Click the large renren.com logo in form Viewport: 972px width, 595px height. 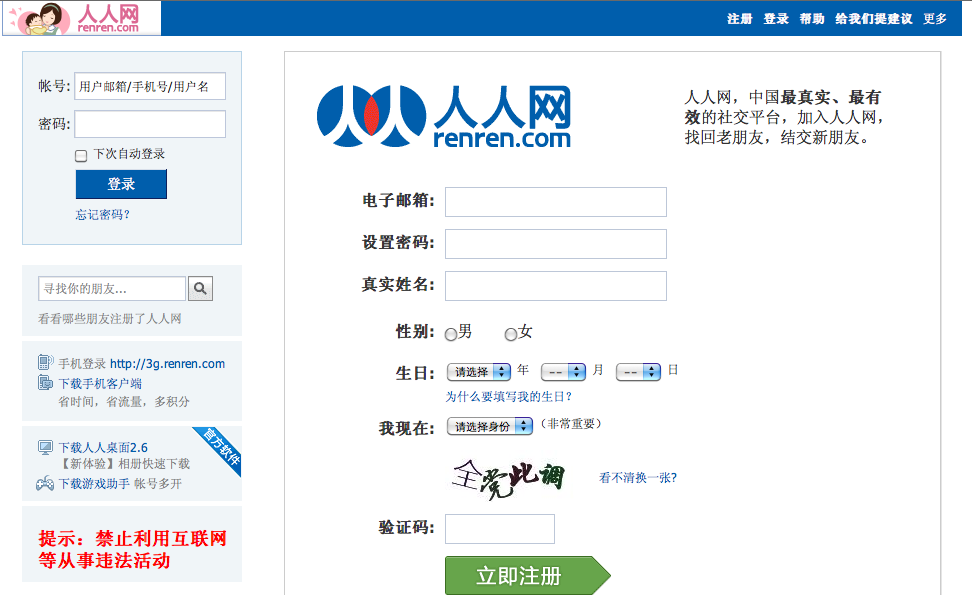pos(444,116)
